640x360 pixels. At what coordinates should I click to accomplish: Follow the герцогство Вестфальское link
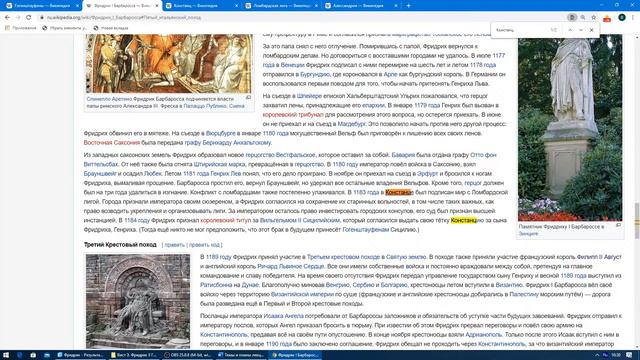click(x=280, y=155)
